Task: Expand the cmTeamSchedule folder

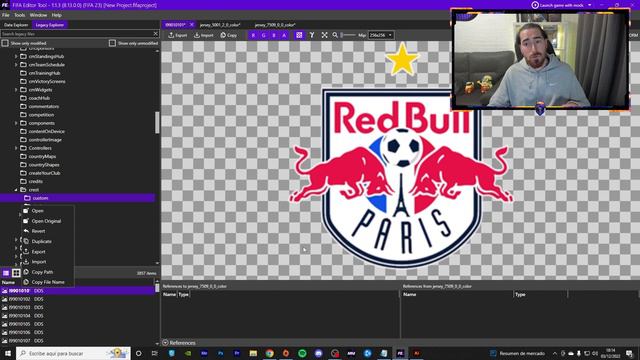Action: tap(16, 64)
